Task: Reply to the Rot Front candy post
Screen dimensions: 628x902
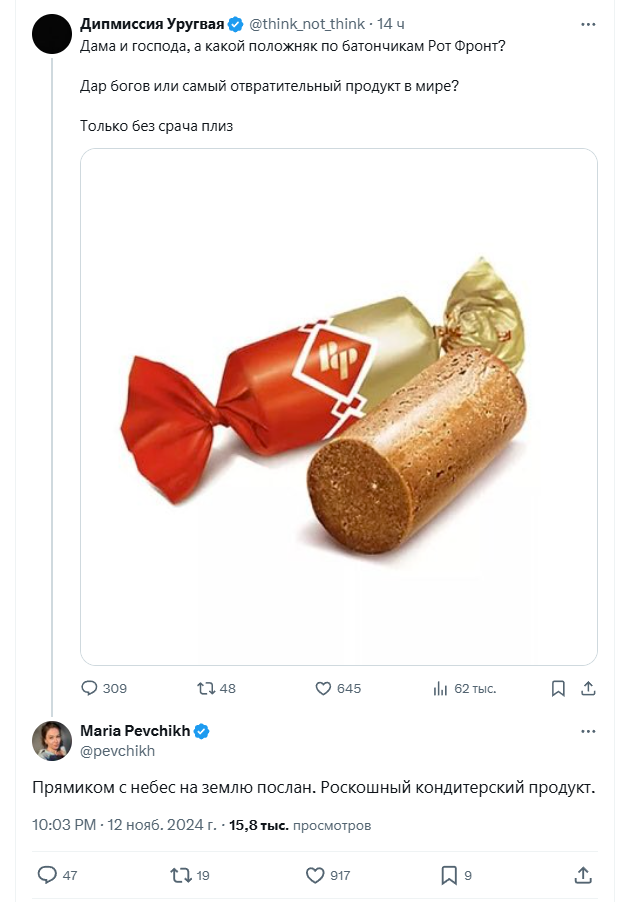Action: [90, 688]
